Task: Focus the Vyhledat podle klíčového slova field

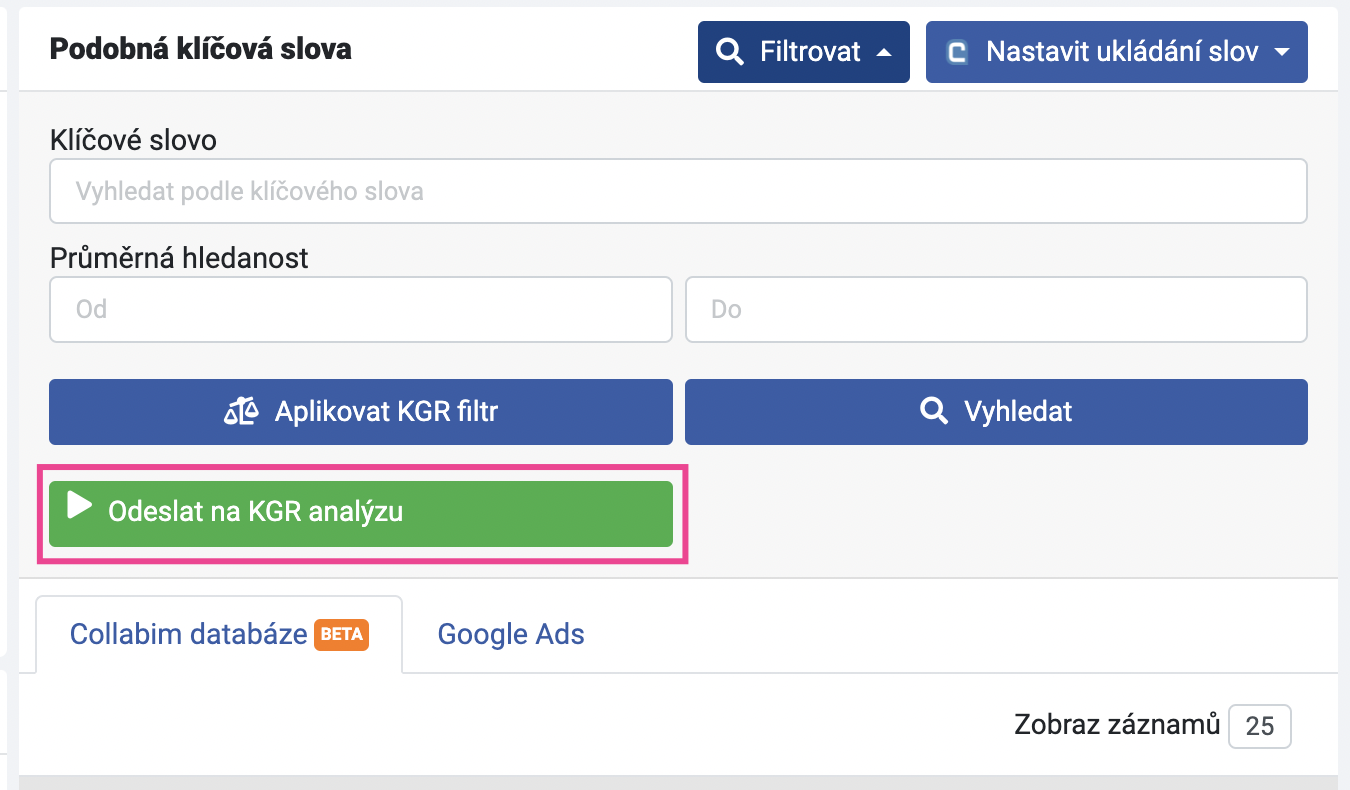Action: tap(678, 191)
